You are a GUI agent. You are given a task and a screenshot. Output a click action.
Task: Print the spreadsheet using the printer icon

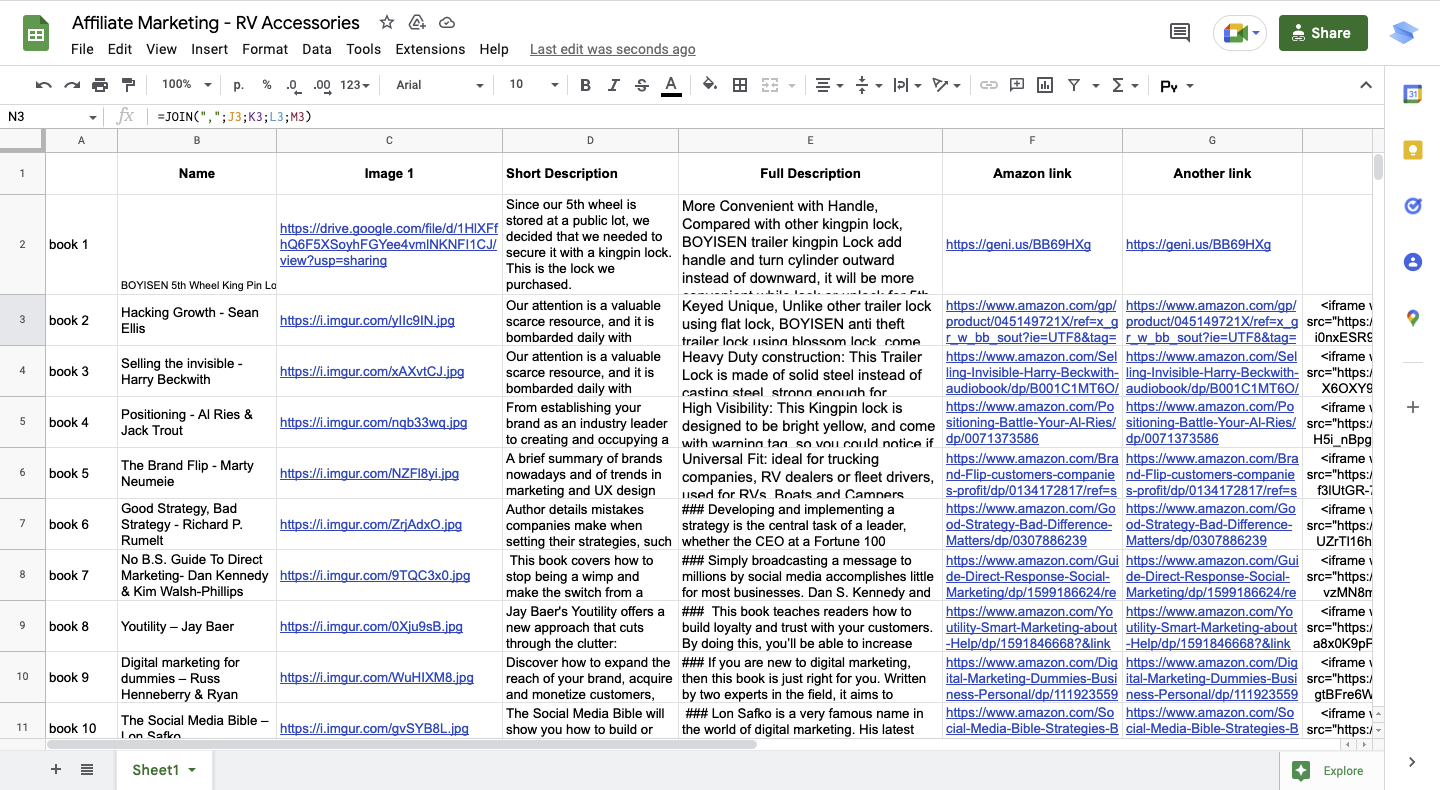[100, 85]
